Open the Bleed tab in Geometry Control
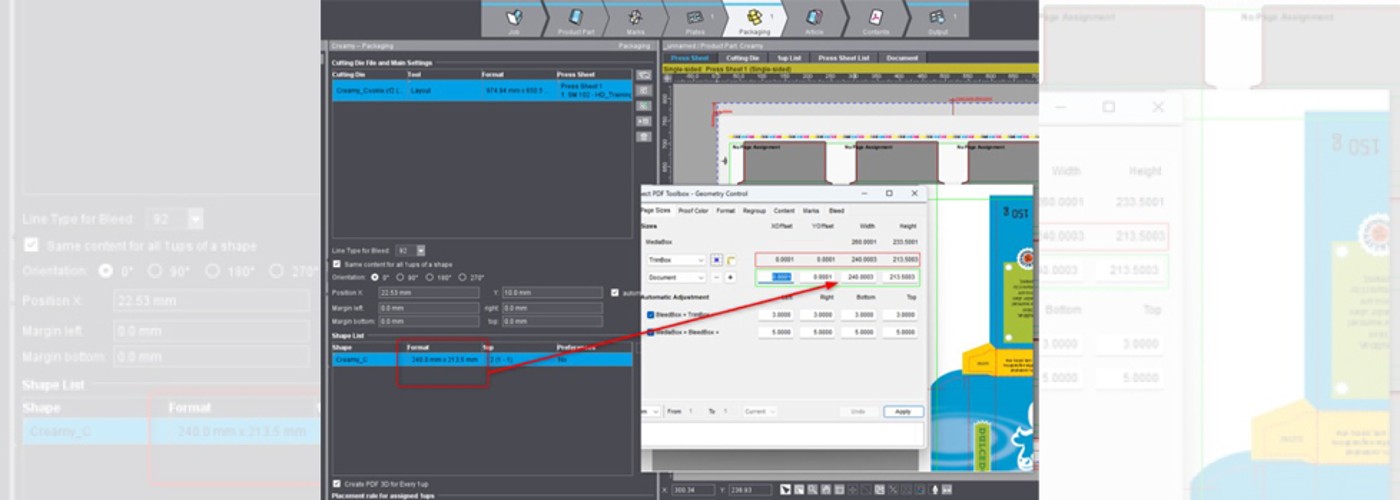 click(x=836, y=211)
